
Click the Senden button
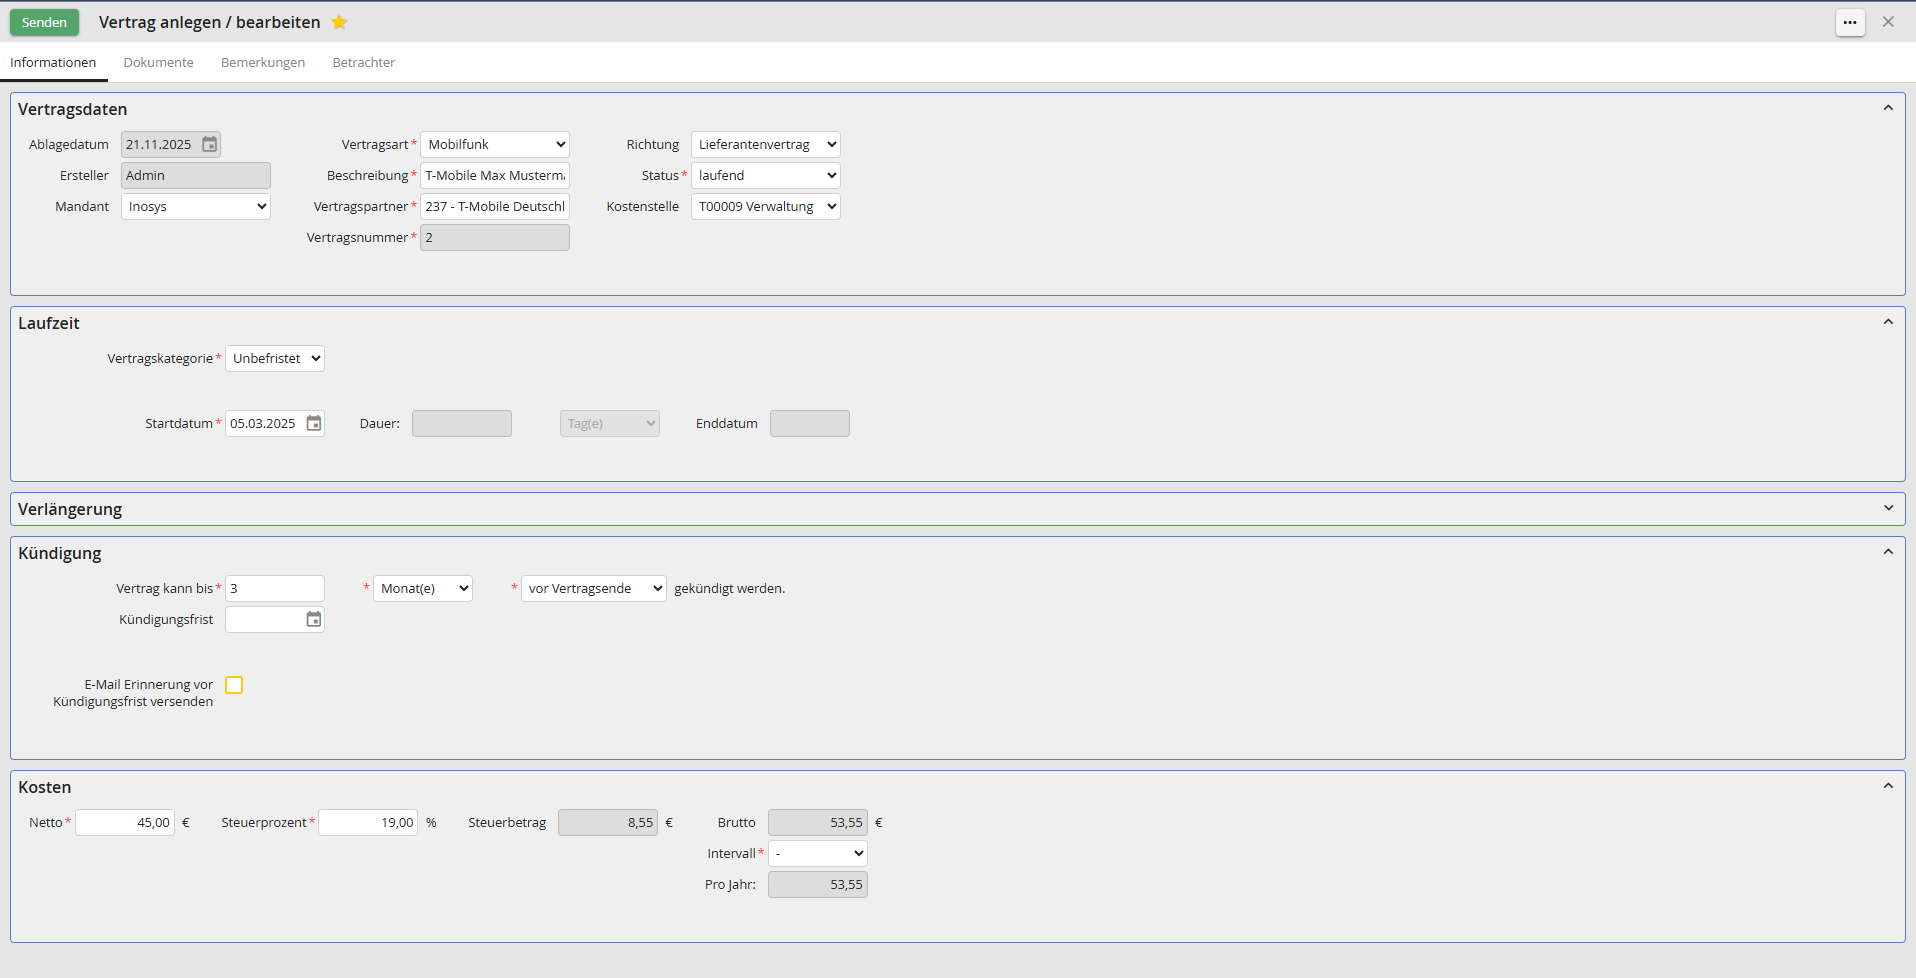pos(44,22)
